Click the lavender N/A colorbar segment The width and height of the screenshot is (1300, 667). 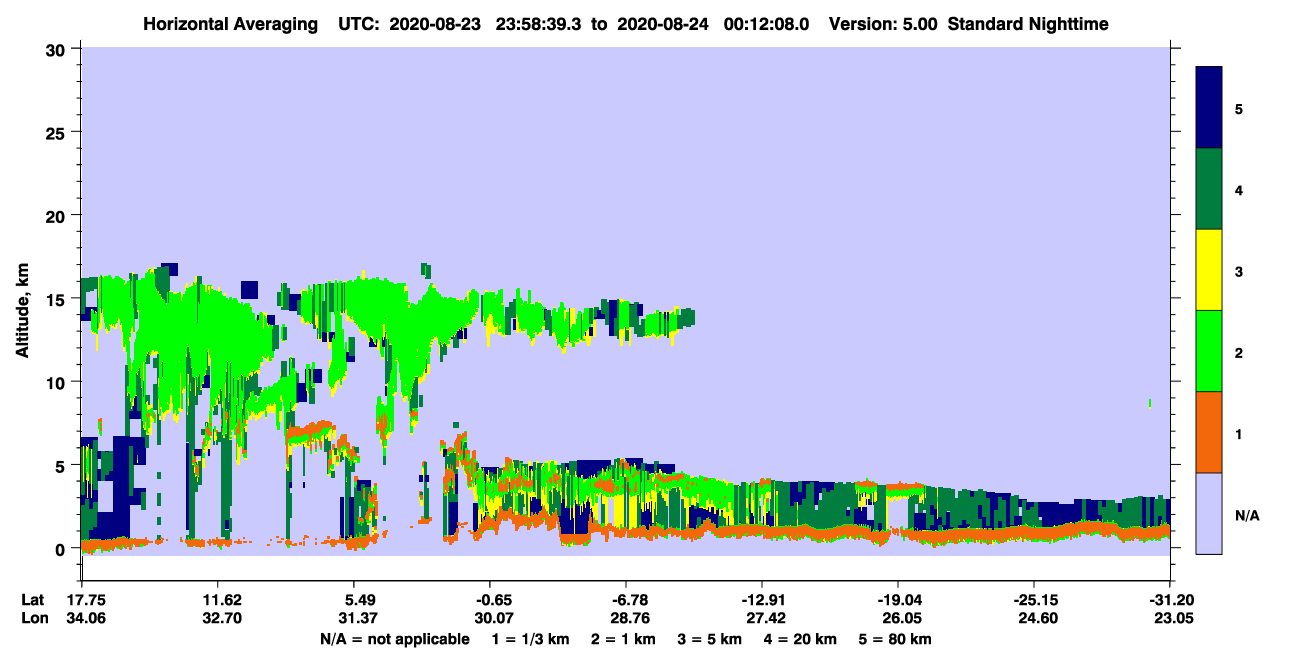[x=1209, y=513]
